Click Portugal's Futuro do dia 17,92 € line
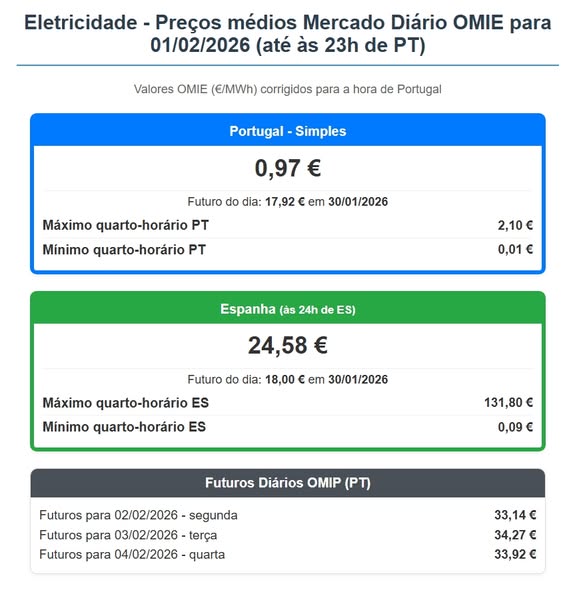The height and width of the screenshot is (590, 573). click(x=287, y=201)
